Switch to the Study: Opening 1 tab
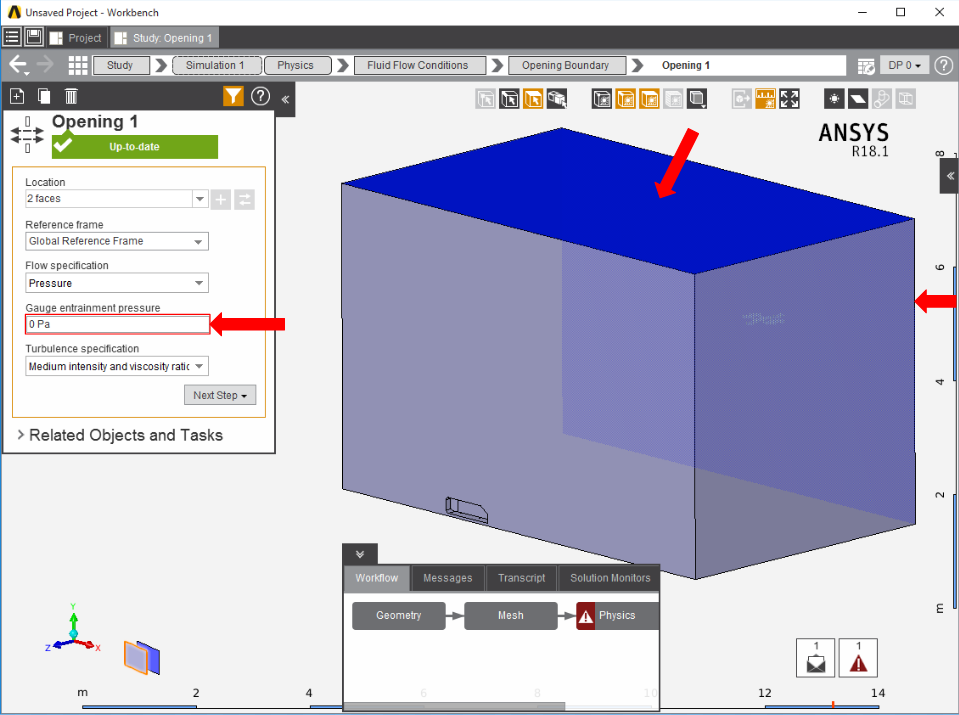The height and width of the screenshot is (715, 959). tap(164, 38)
